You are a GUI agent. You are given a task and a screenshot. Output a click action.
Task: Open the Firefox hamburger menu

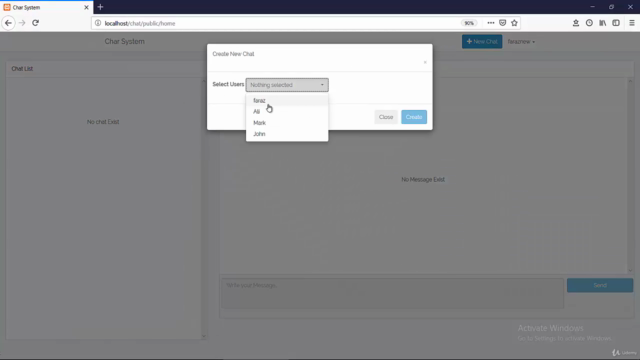tap(632, 23)
